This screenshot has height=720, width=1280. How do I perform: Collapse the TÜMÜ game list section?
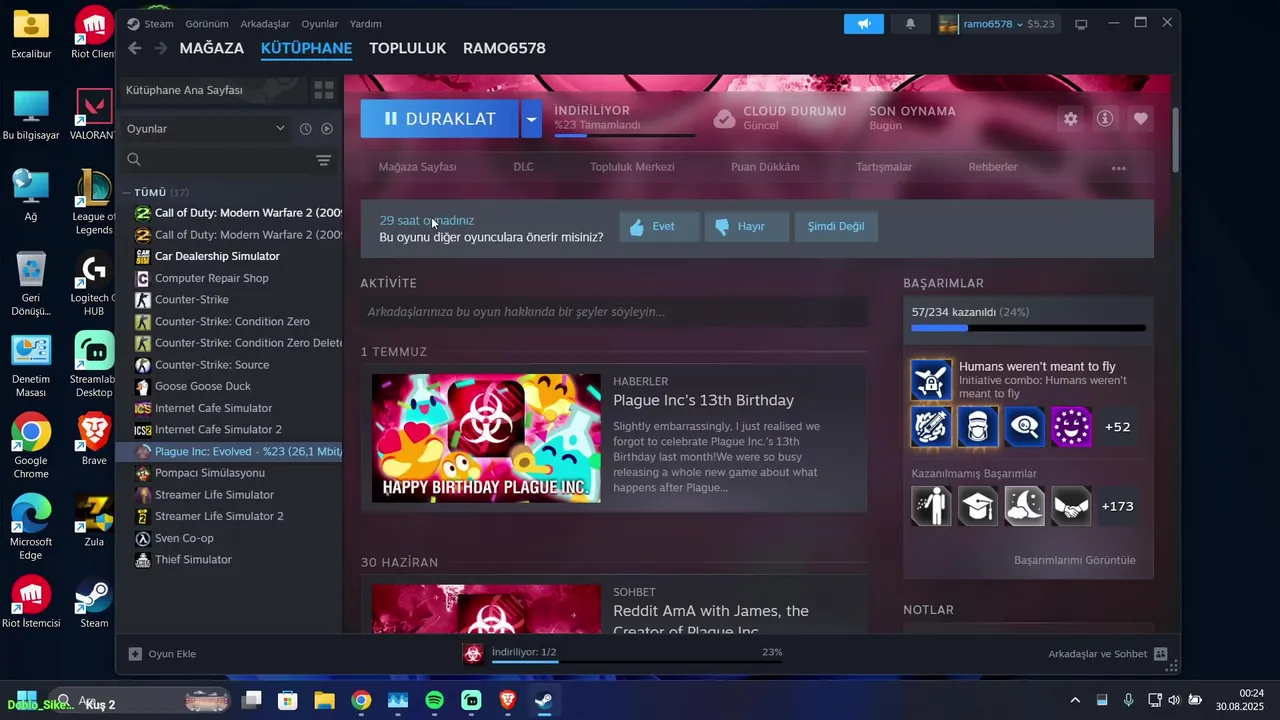click(x=127, y=192)
